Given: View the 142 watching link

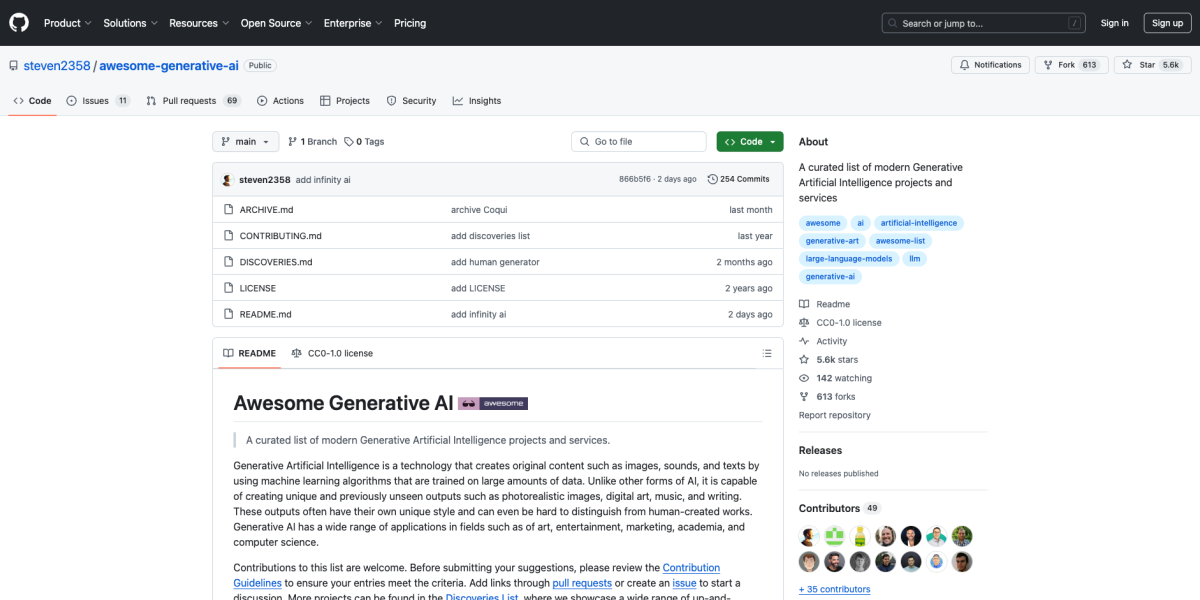Looking at the screenshot, I should tap(835, 378).
